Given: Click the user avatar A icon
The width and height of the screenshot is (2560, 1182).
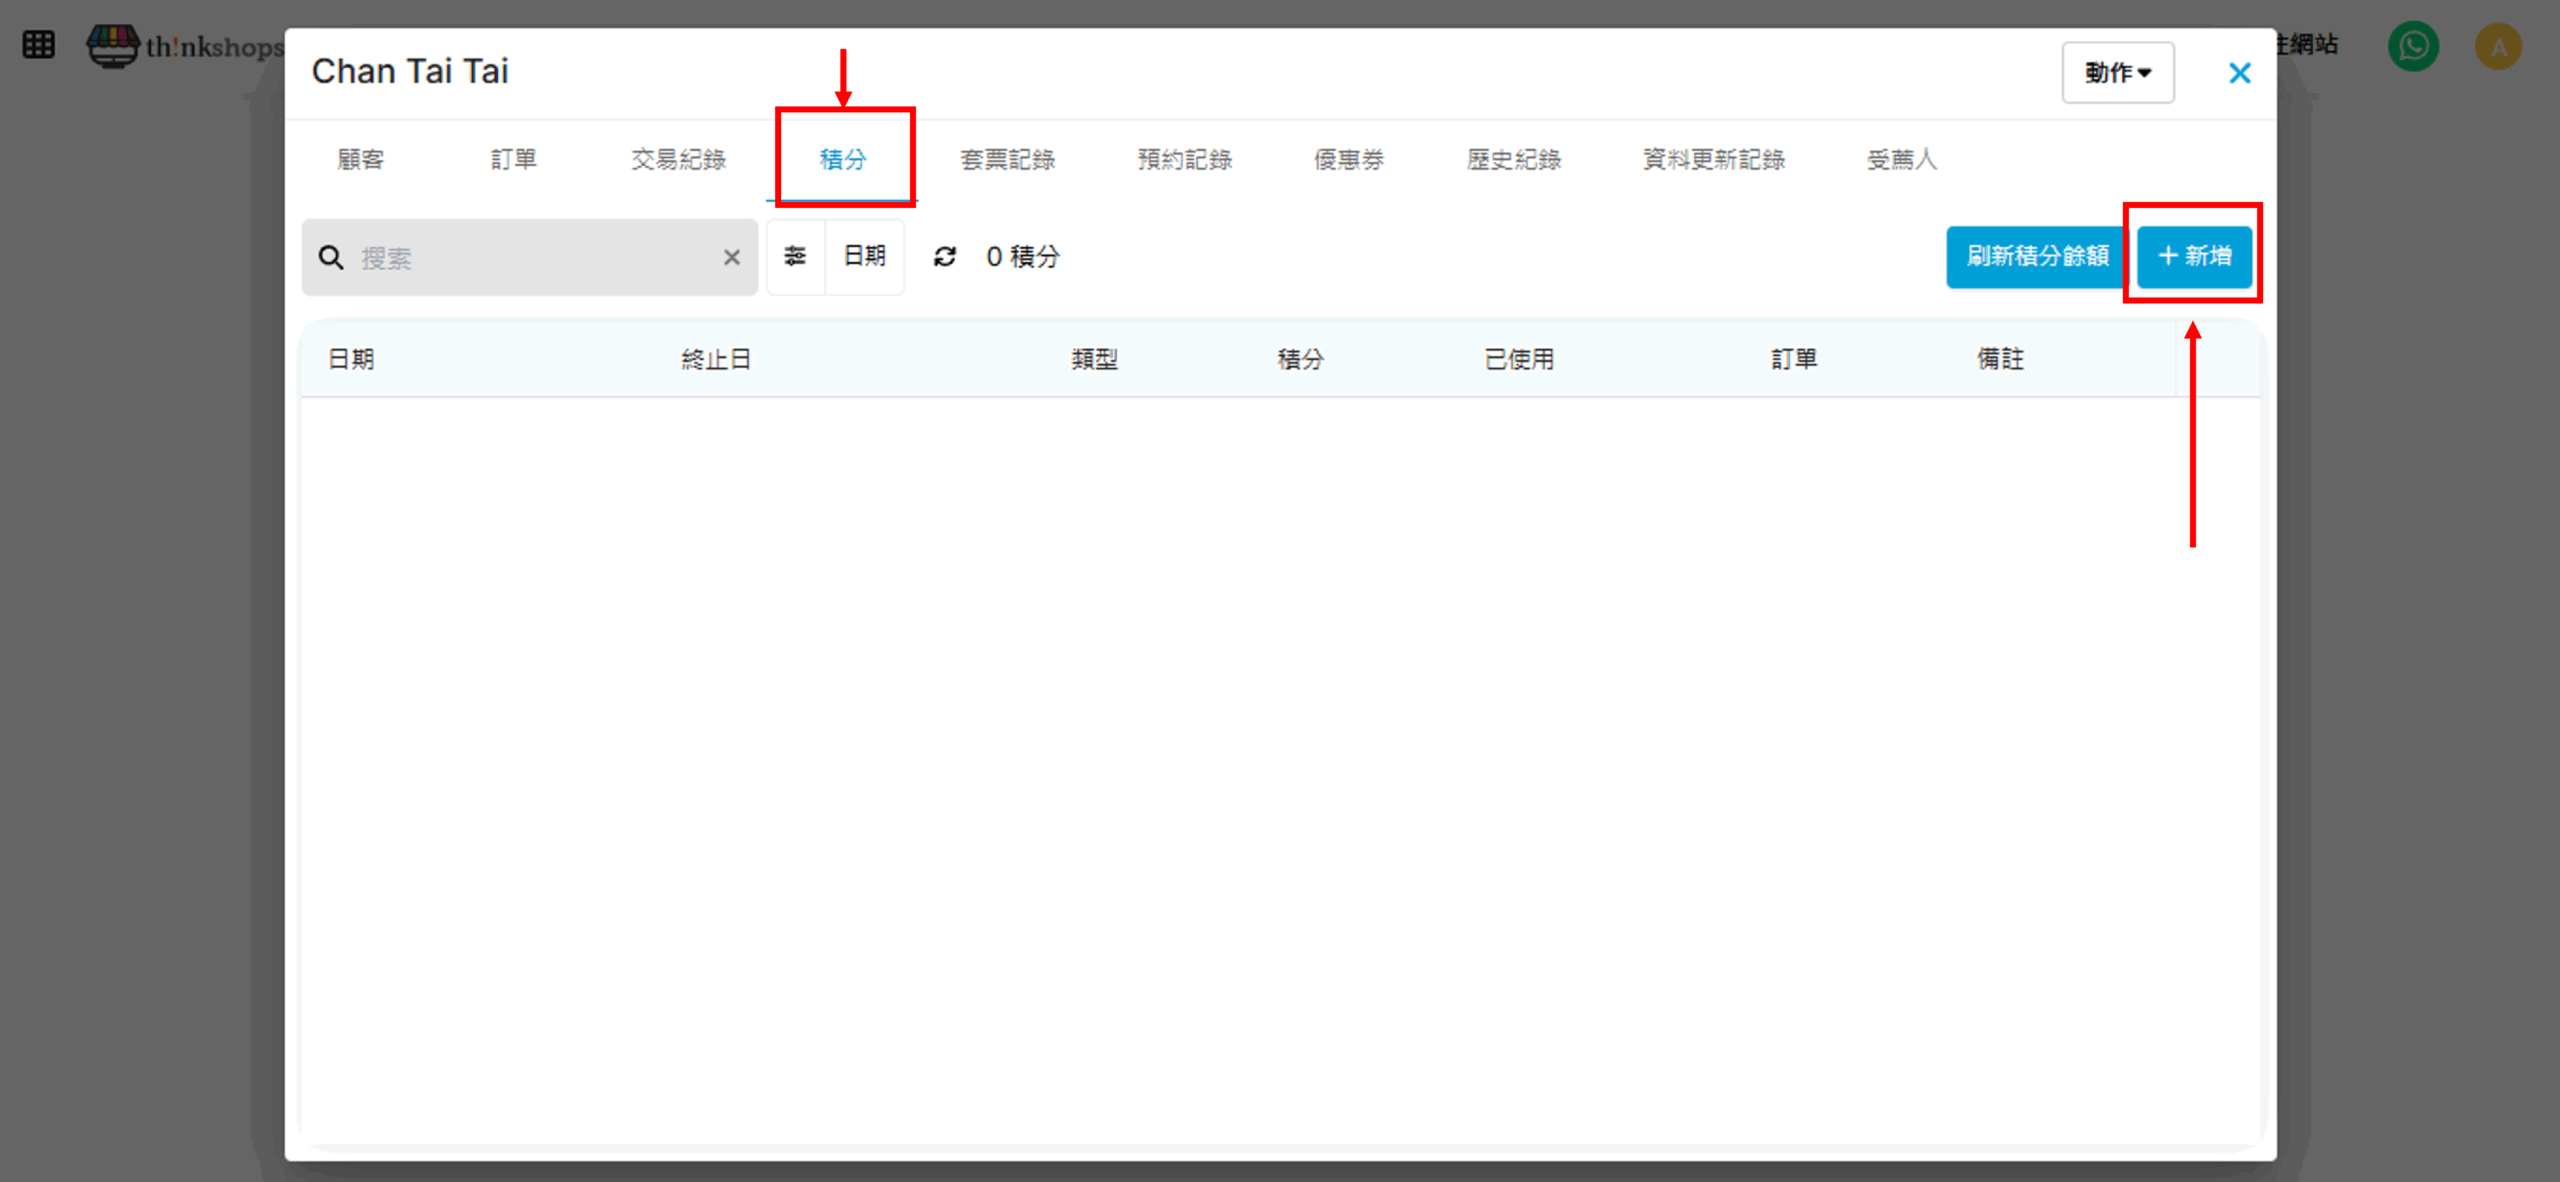Looking at the screenshot, I should (x=2497, y=46).
